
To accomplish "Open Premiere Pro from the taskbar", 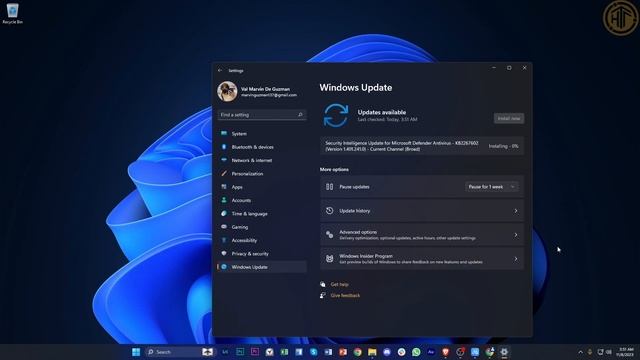I will click(x=255, y=352).
